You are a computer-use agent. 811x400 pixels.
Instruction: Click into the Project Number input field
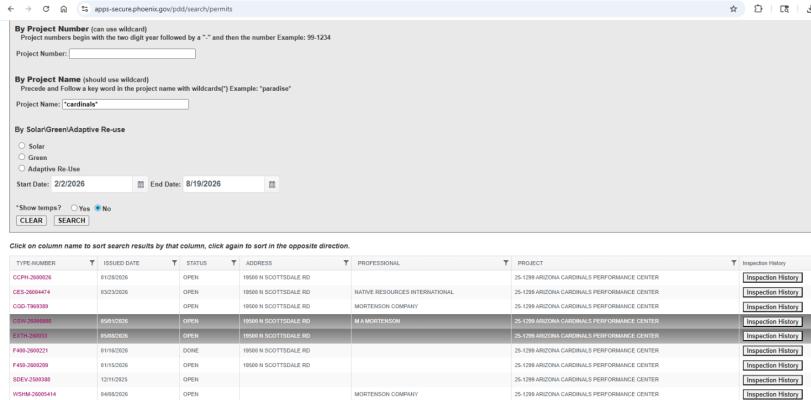click(132, 54)
